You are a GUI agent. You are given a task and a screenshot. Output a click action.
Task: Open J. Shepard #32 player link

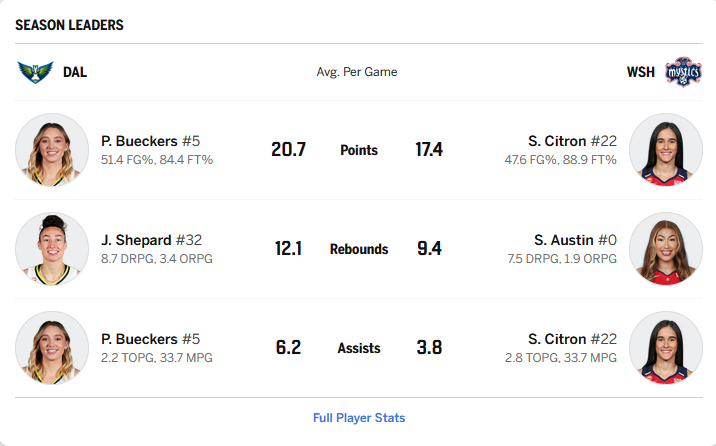(x=151, y=240)
